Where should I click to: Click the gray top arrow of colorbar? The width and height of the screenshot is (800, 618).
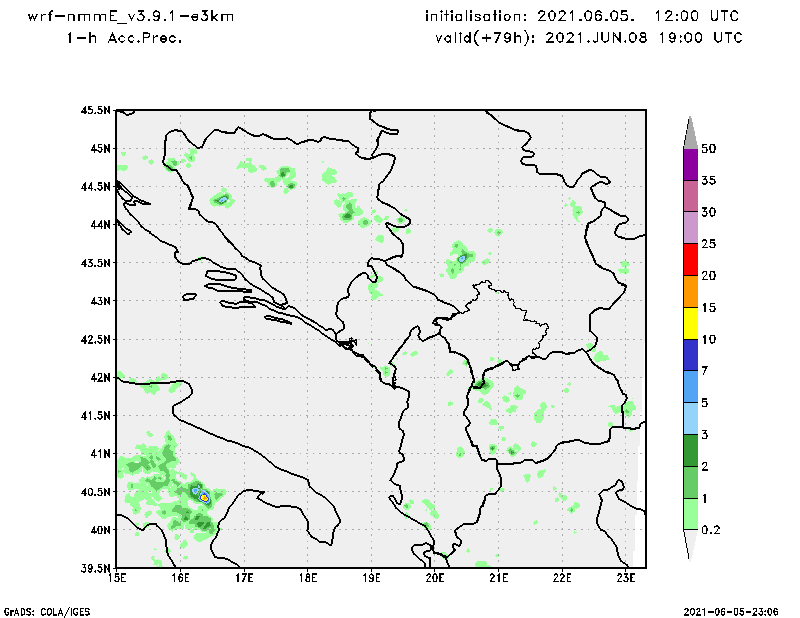tap(690, 134)
